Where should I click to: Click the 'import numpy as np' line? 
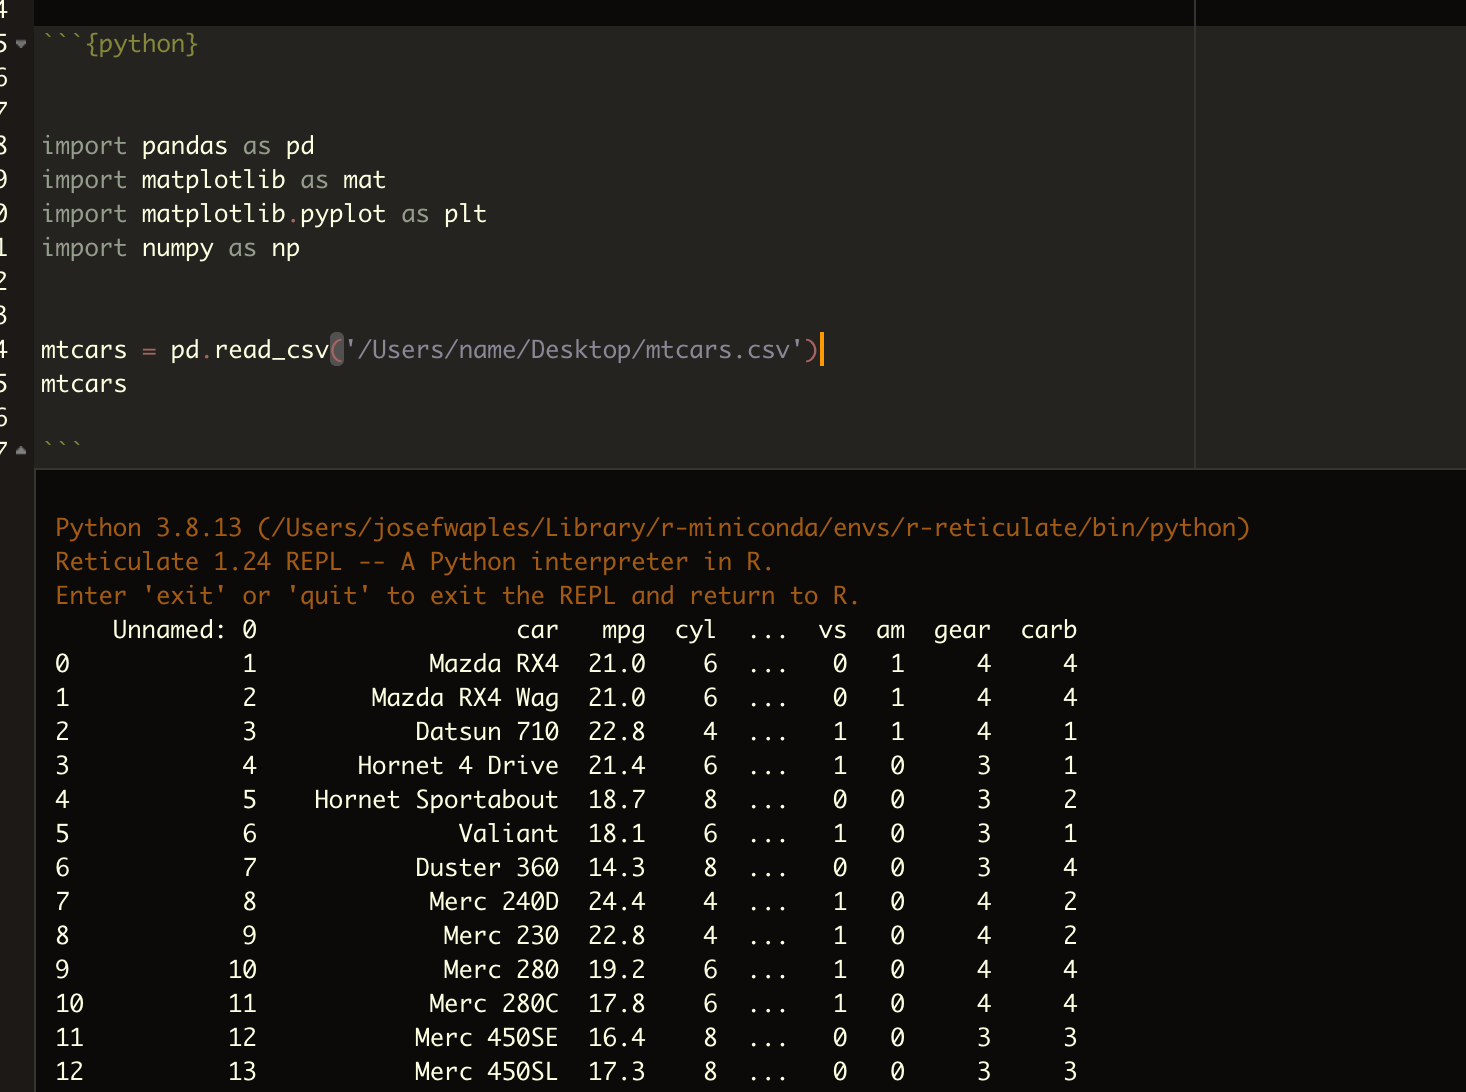pyautogui.click(x=171, y=248)
